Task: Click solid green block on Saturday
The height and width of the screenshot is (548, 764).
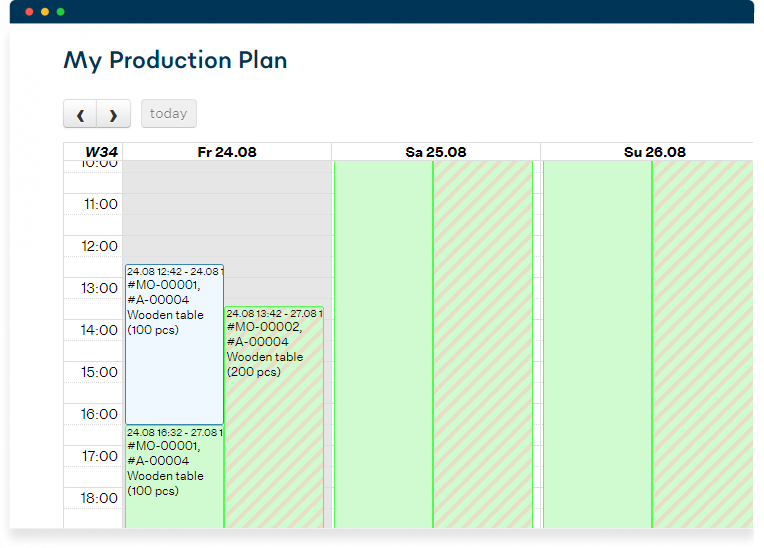Action: (383, 340)
